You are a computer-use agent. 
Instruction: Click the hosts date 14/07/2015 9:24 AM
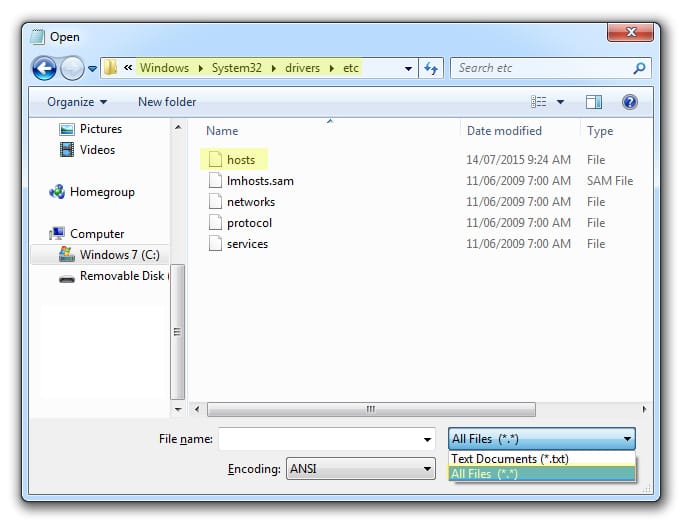pos(518,160)
